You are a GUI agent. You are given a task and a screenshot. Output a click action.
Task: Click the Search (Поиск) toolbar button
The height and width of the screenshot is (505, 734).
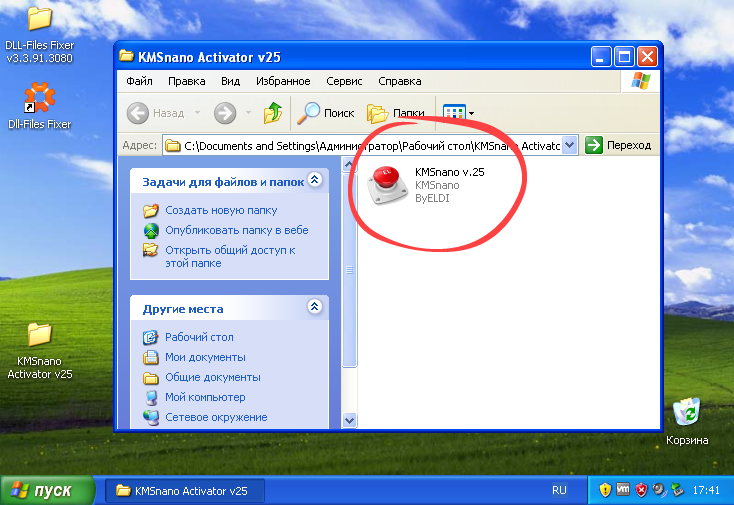click(329, 113)
